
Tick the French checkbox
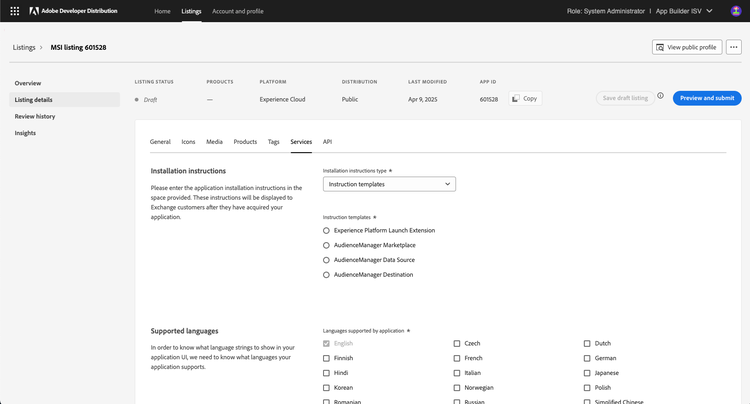point(457,358)
